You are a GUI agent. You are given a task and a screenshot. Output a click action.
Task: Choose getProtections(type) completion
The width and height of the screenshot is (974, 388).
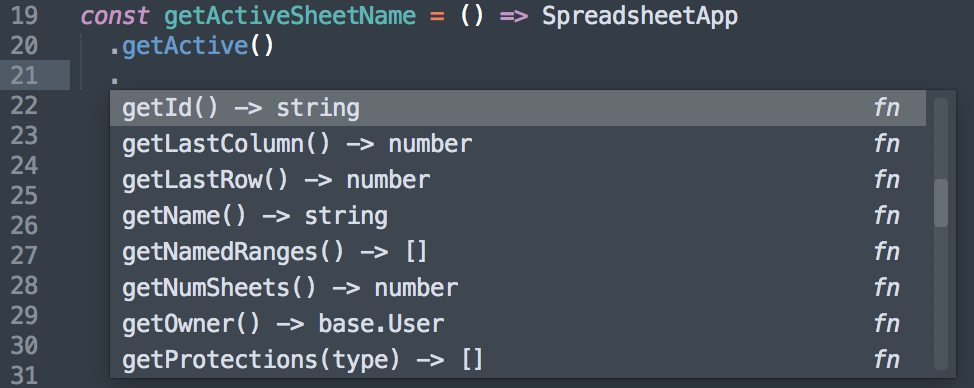(x=517, y=360)
